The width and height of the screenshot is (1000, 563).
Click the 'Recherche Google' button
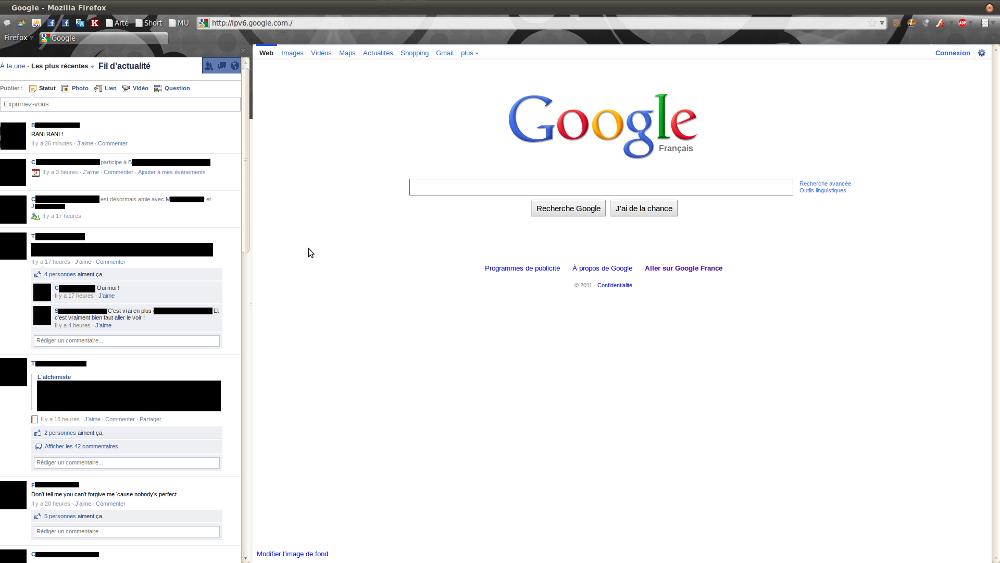pos(568,208)
